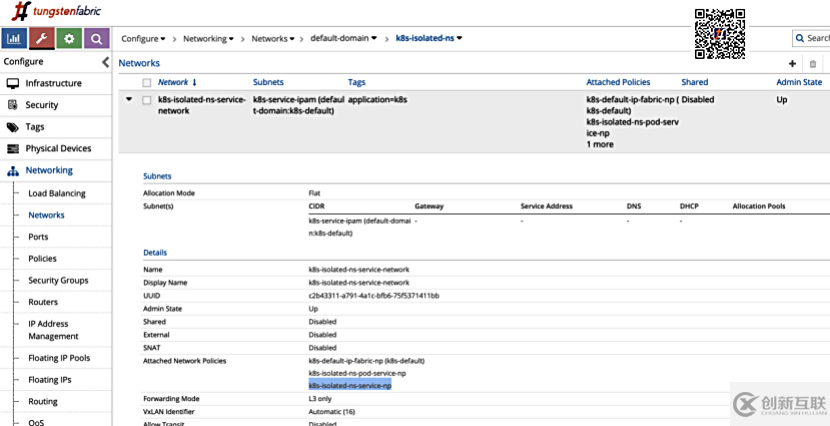Click the Tags icon in the sidebar
Viewport: 830px width, 426px height.
pos(13,127)
